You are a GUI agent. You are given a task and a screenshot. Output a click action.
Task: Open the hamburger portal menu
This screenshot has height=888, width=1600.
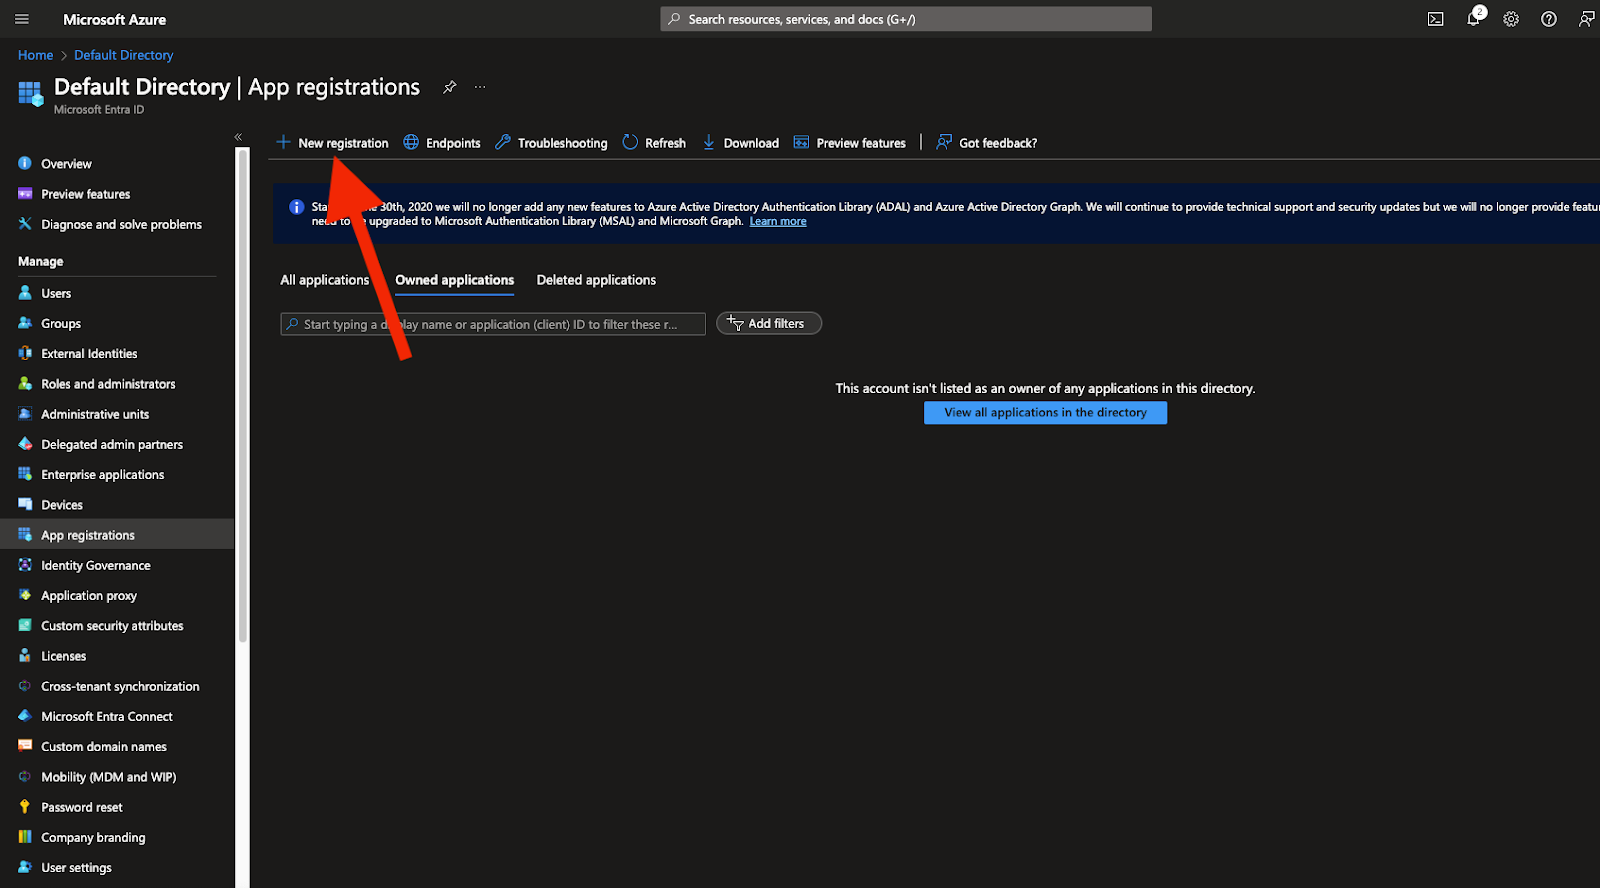[x=22, y=19]
